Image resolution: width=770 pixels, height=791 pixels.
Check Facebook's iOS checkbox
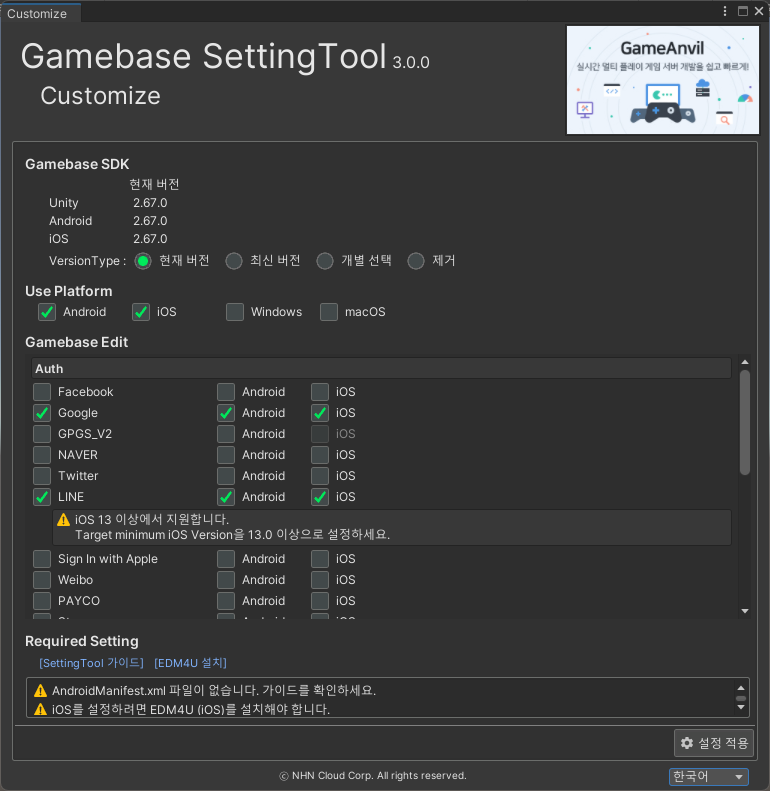pos(320,392)
